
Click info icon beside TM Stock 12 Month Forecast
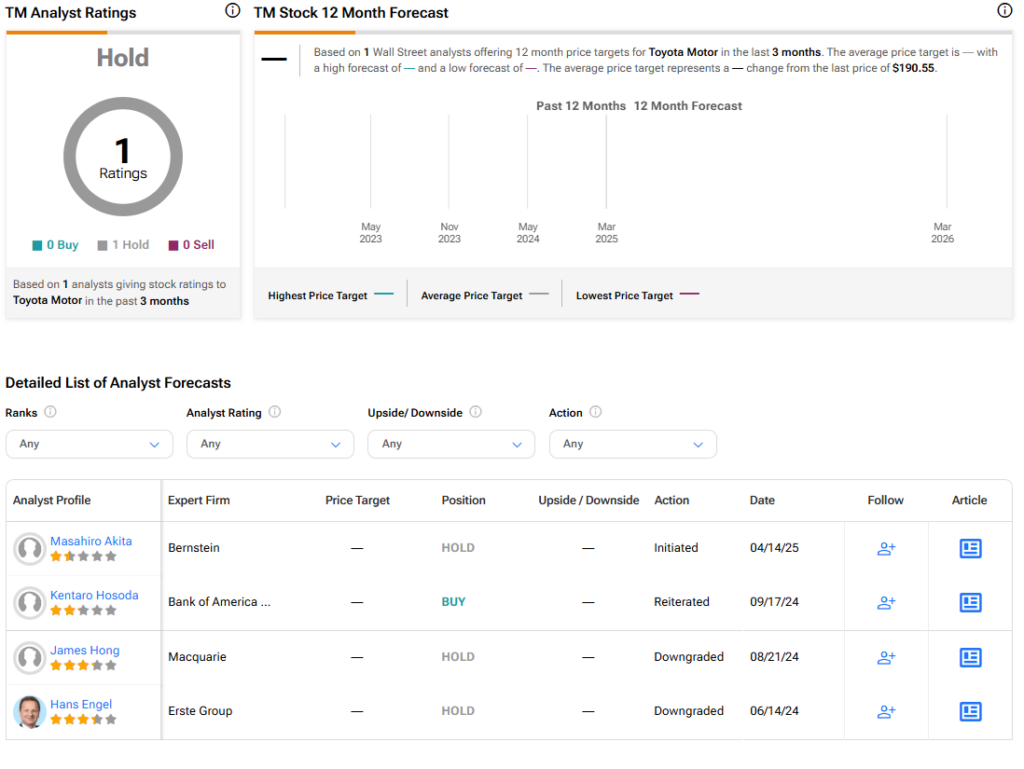pyautogui.click(x=1004, y=10)
